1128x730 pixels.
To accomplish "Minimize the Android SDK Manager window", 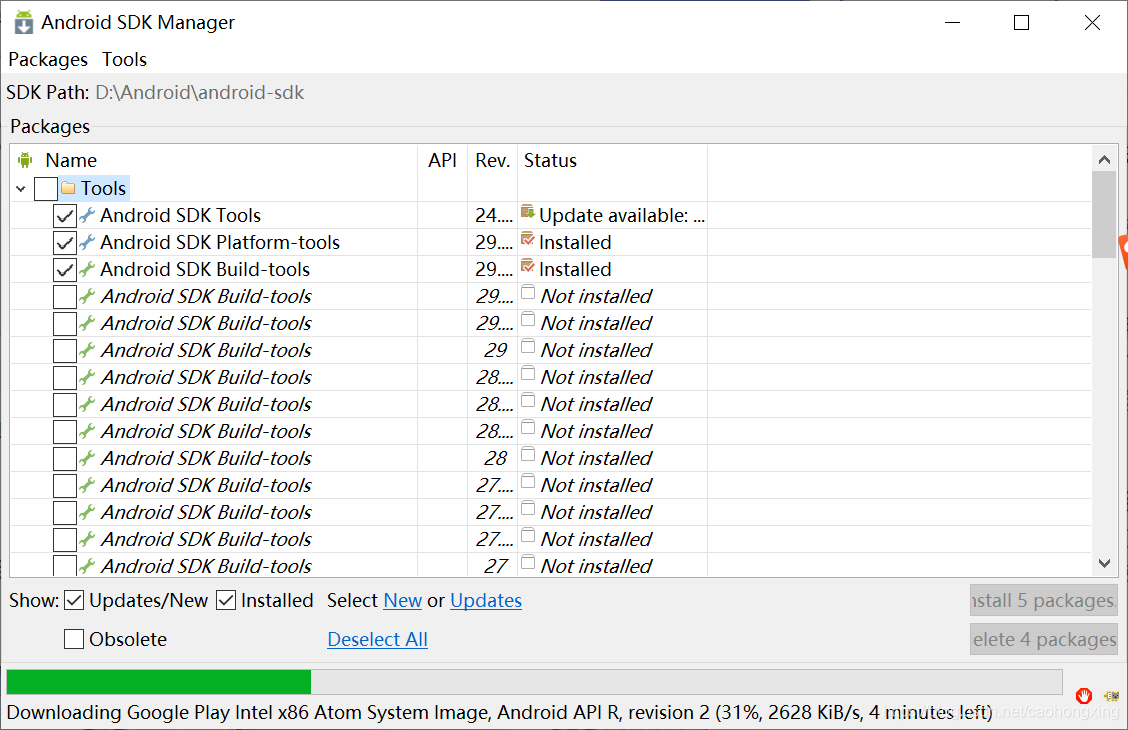I will coord(952,23).
